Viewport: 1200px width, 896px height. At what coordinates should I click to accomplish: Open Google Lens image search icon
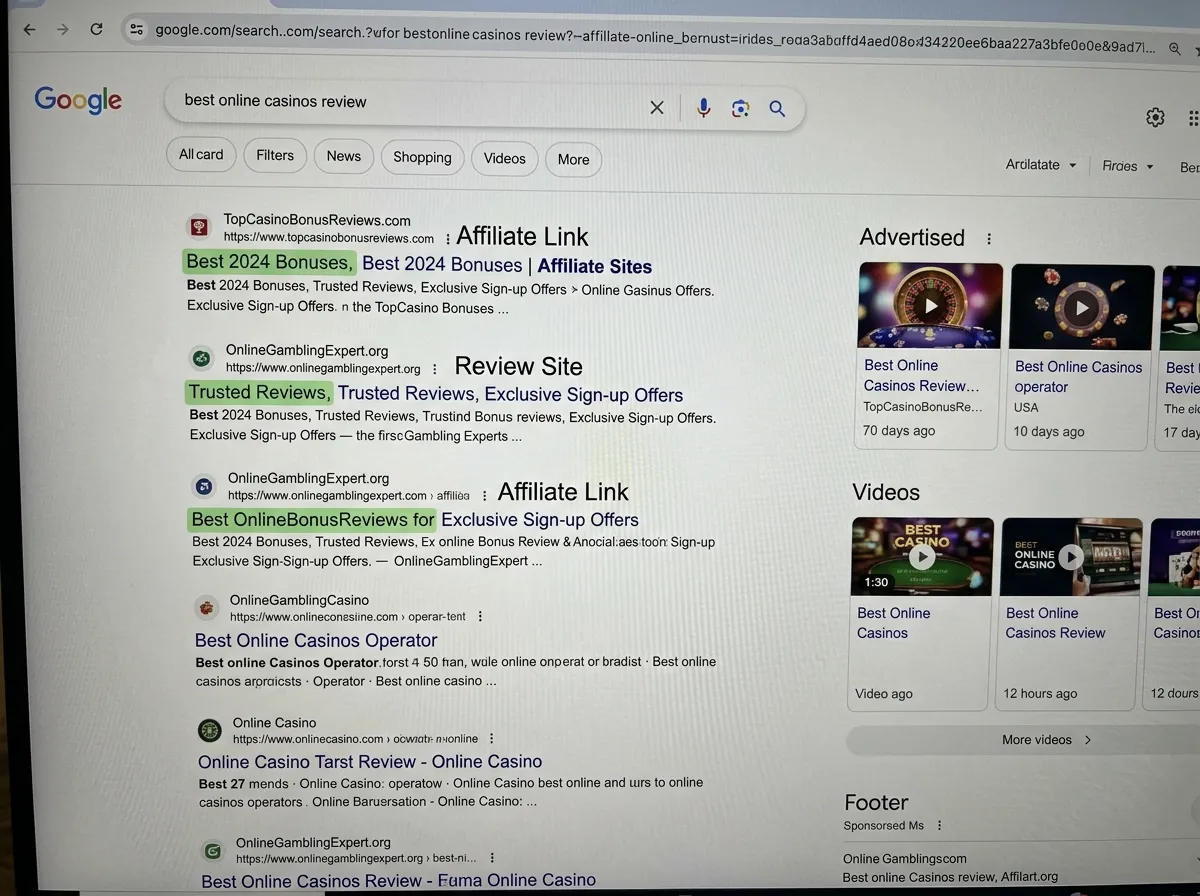point(740,109)
